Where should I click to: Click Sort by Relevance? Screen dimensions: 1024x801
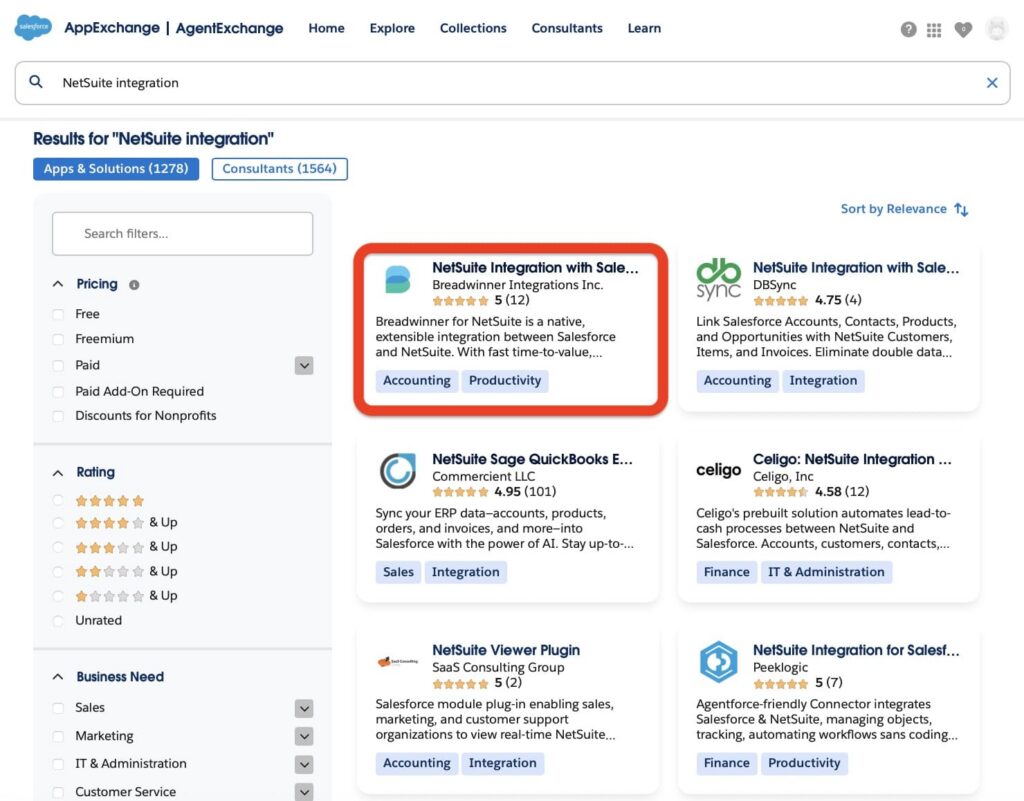[895, 209]
